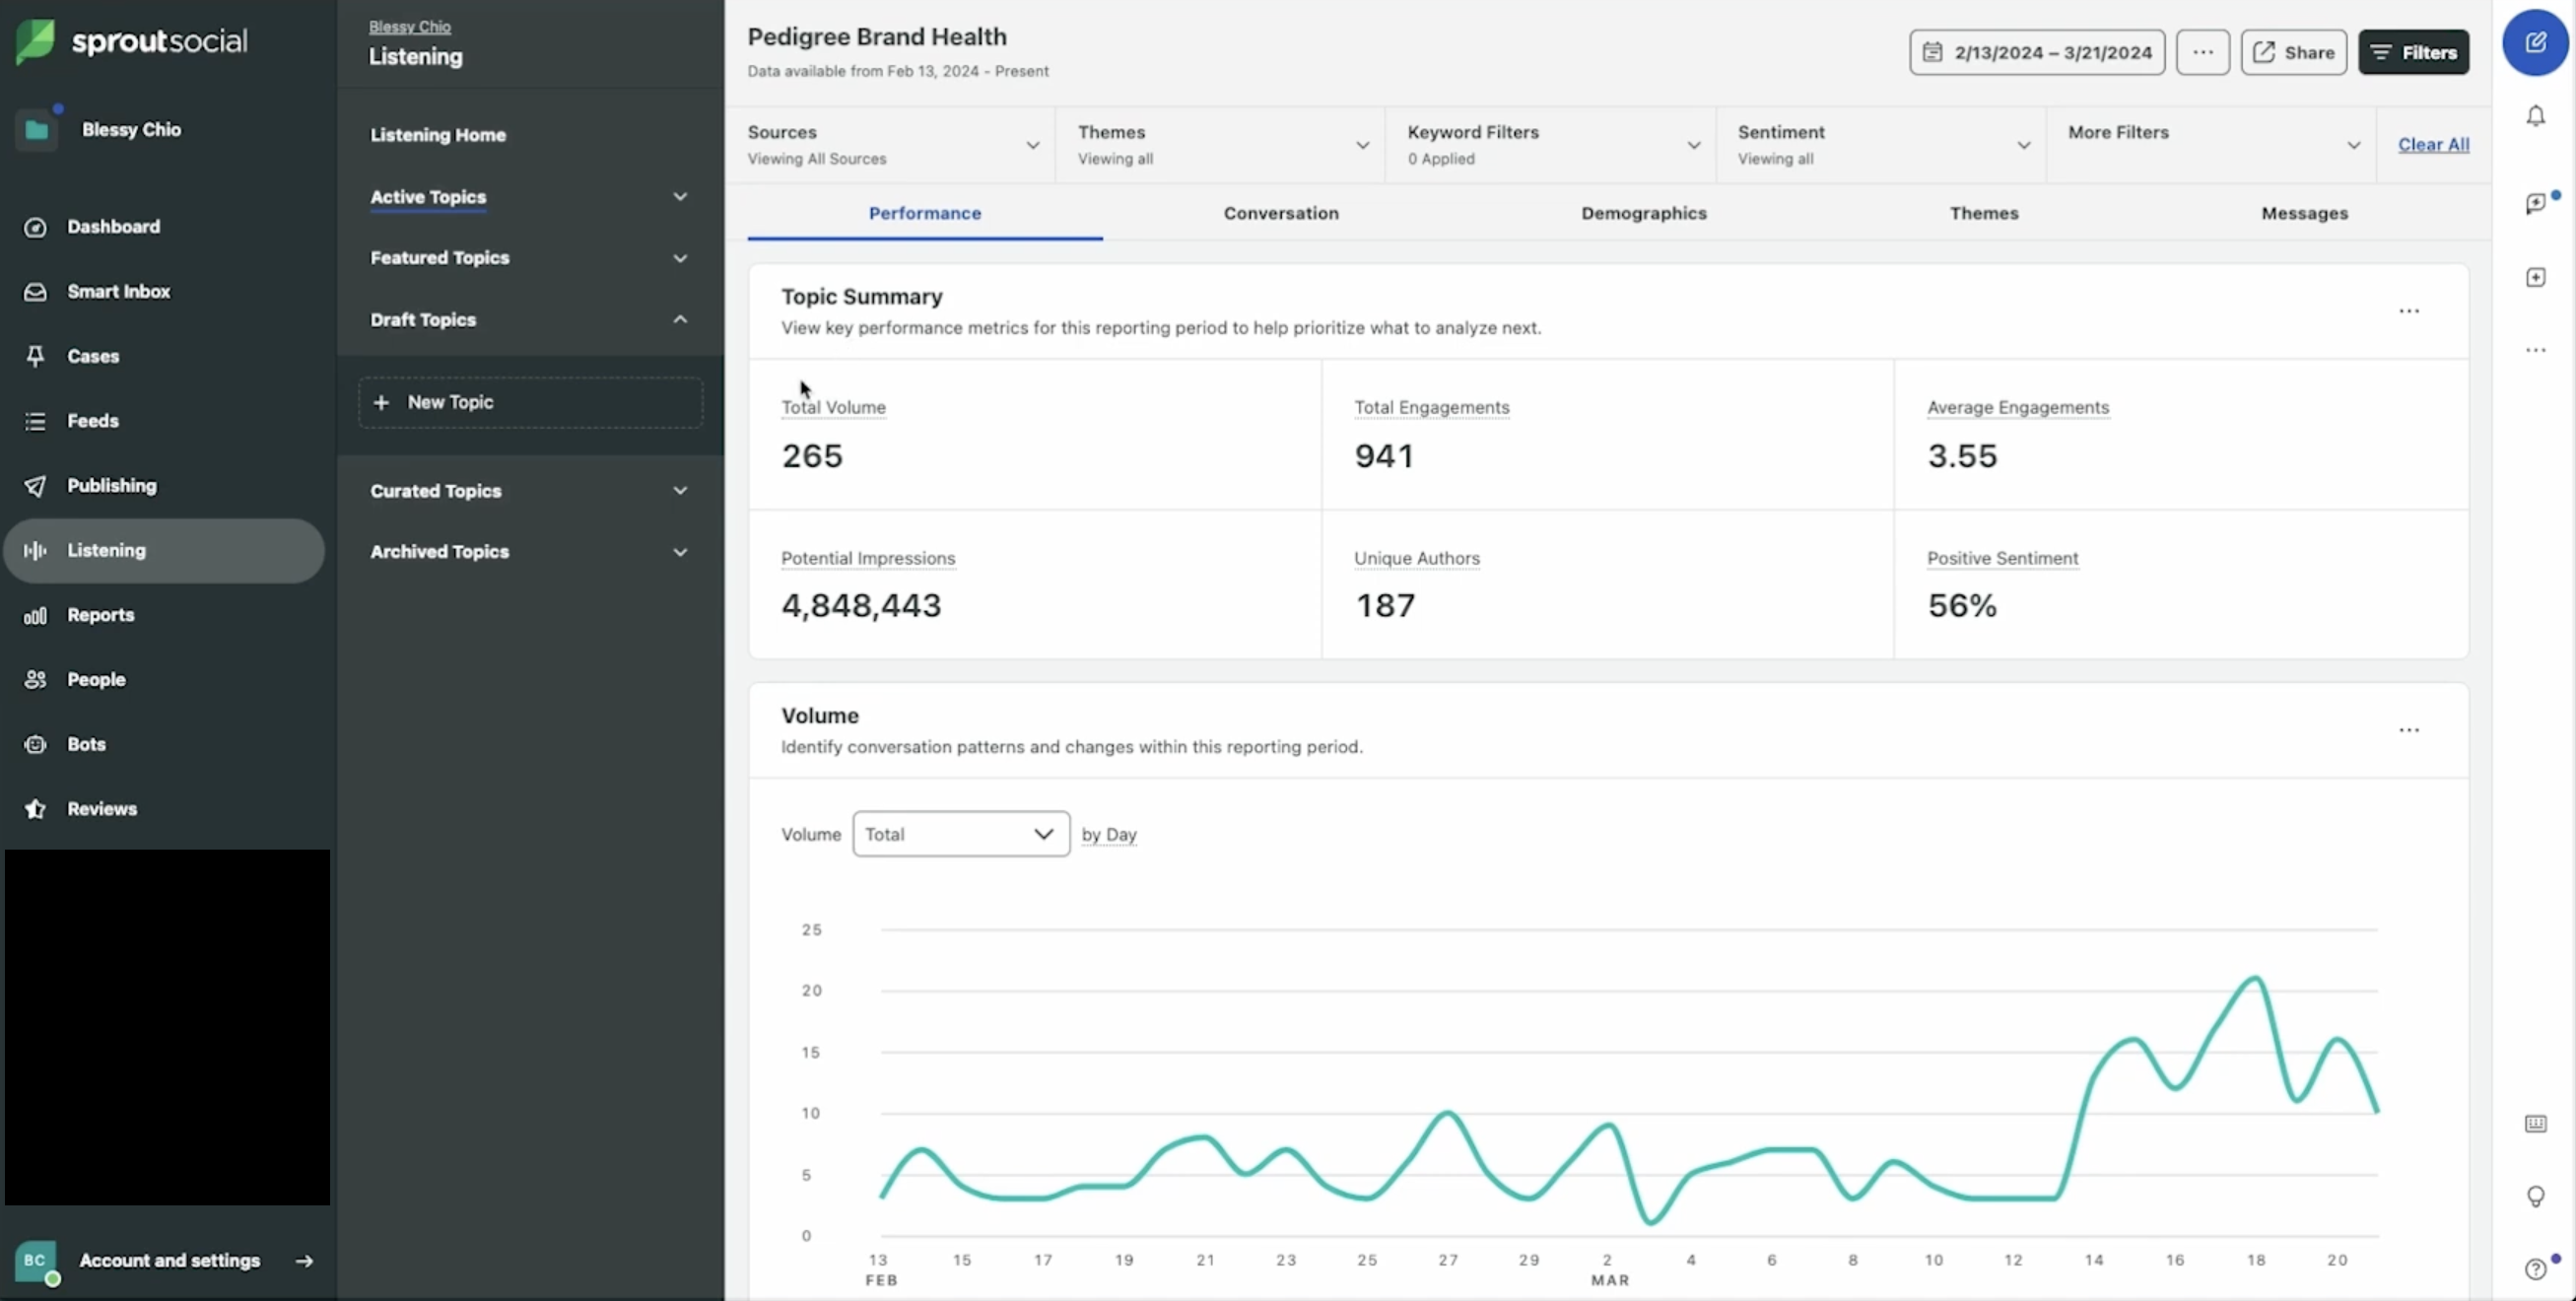Click the Listening waveform icon
Screen dimensions: 2576x1301
pyautogui.click(x=35, y=550)
